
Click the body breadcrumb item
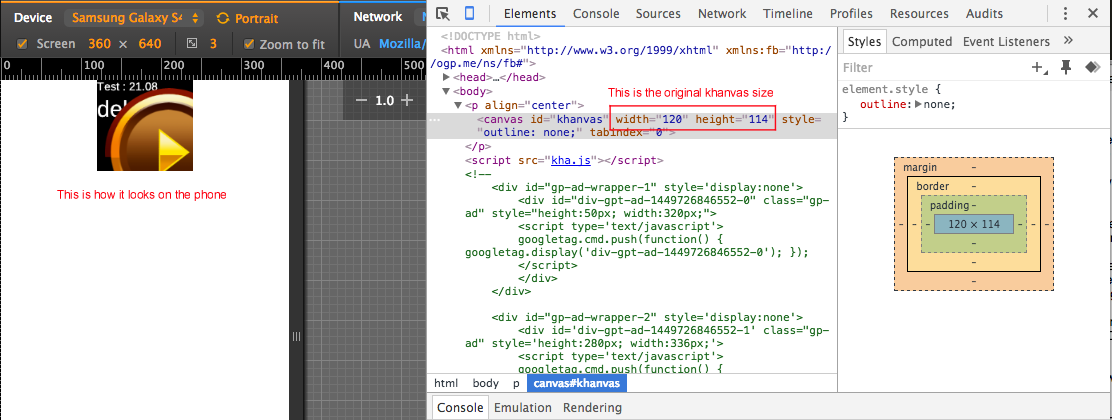486,383
